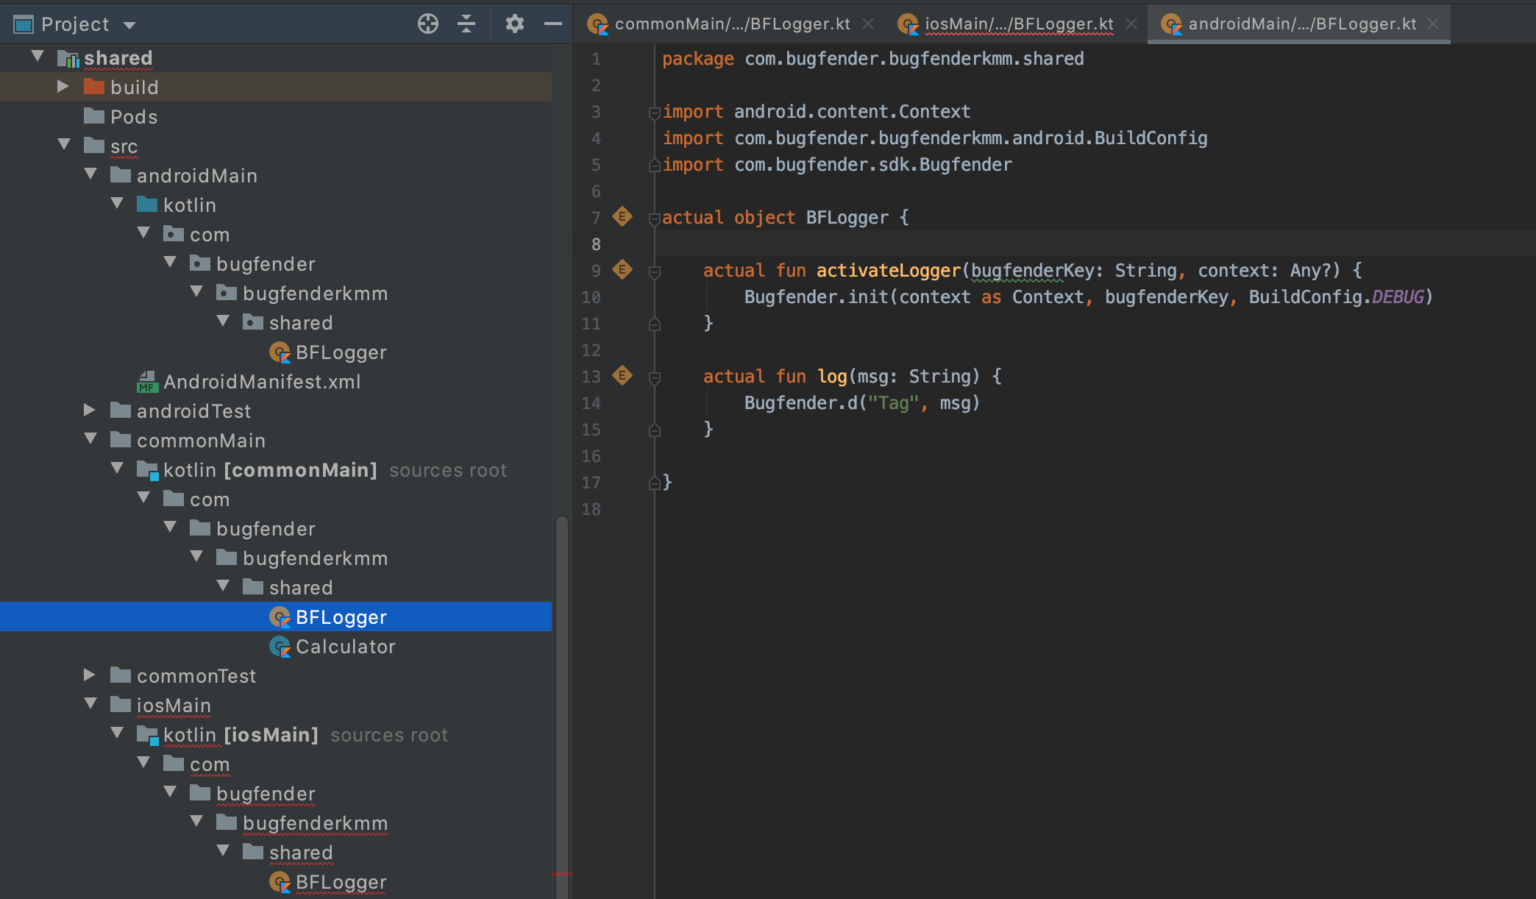Click expected declaration gutter icon on line 7
The image size is (1536, 899).
click(x=622, y=216)
